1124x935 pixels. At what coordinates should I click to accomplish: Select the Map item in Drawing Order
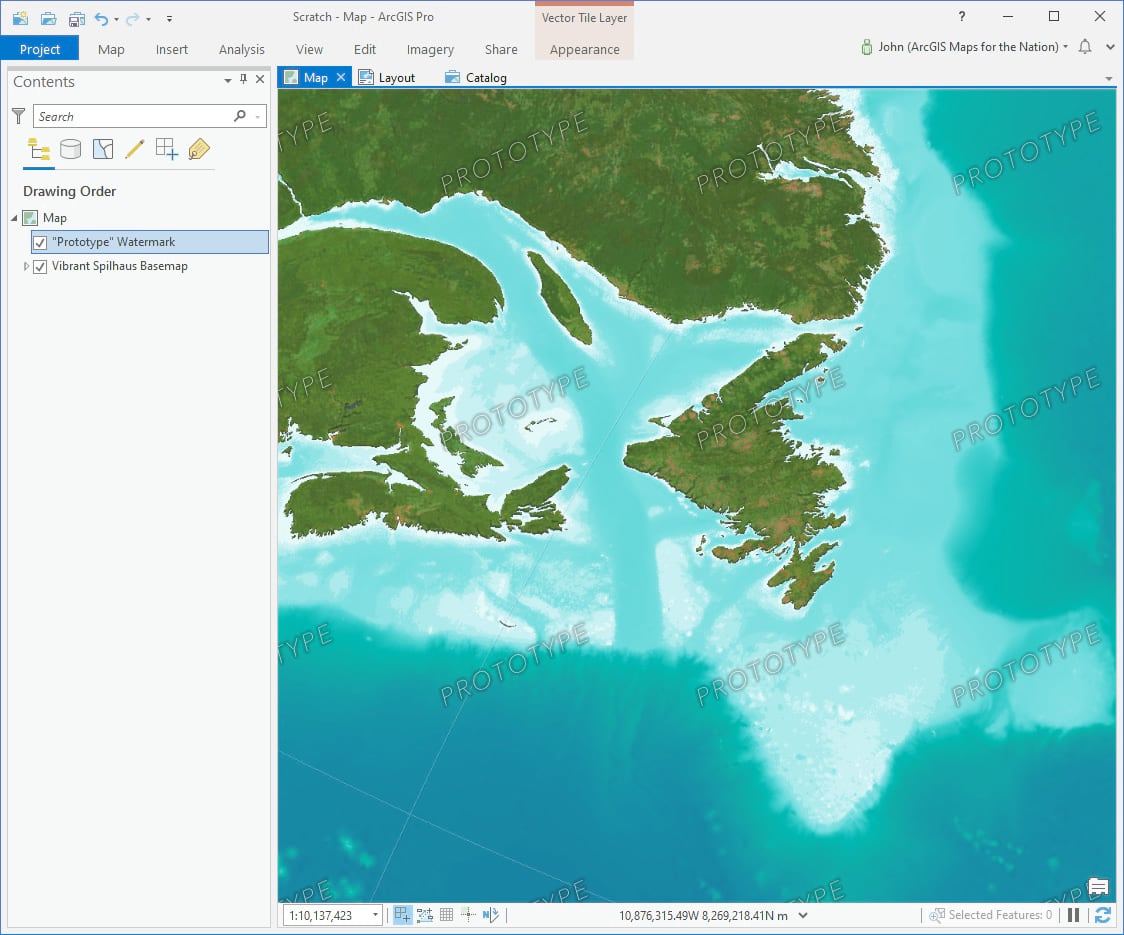[x=54, y=218]
